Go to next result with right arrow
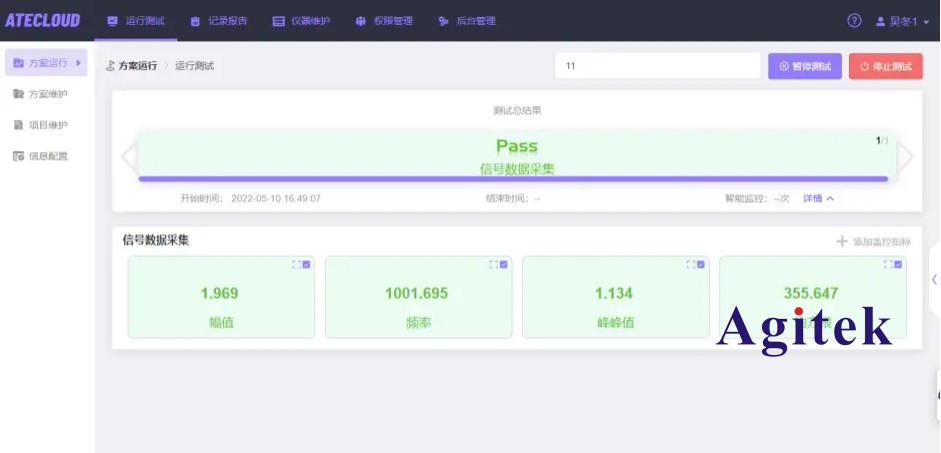 click(x=905, y=157)
